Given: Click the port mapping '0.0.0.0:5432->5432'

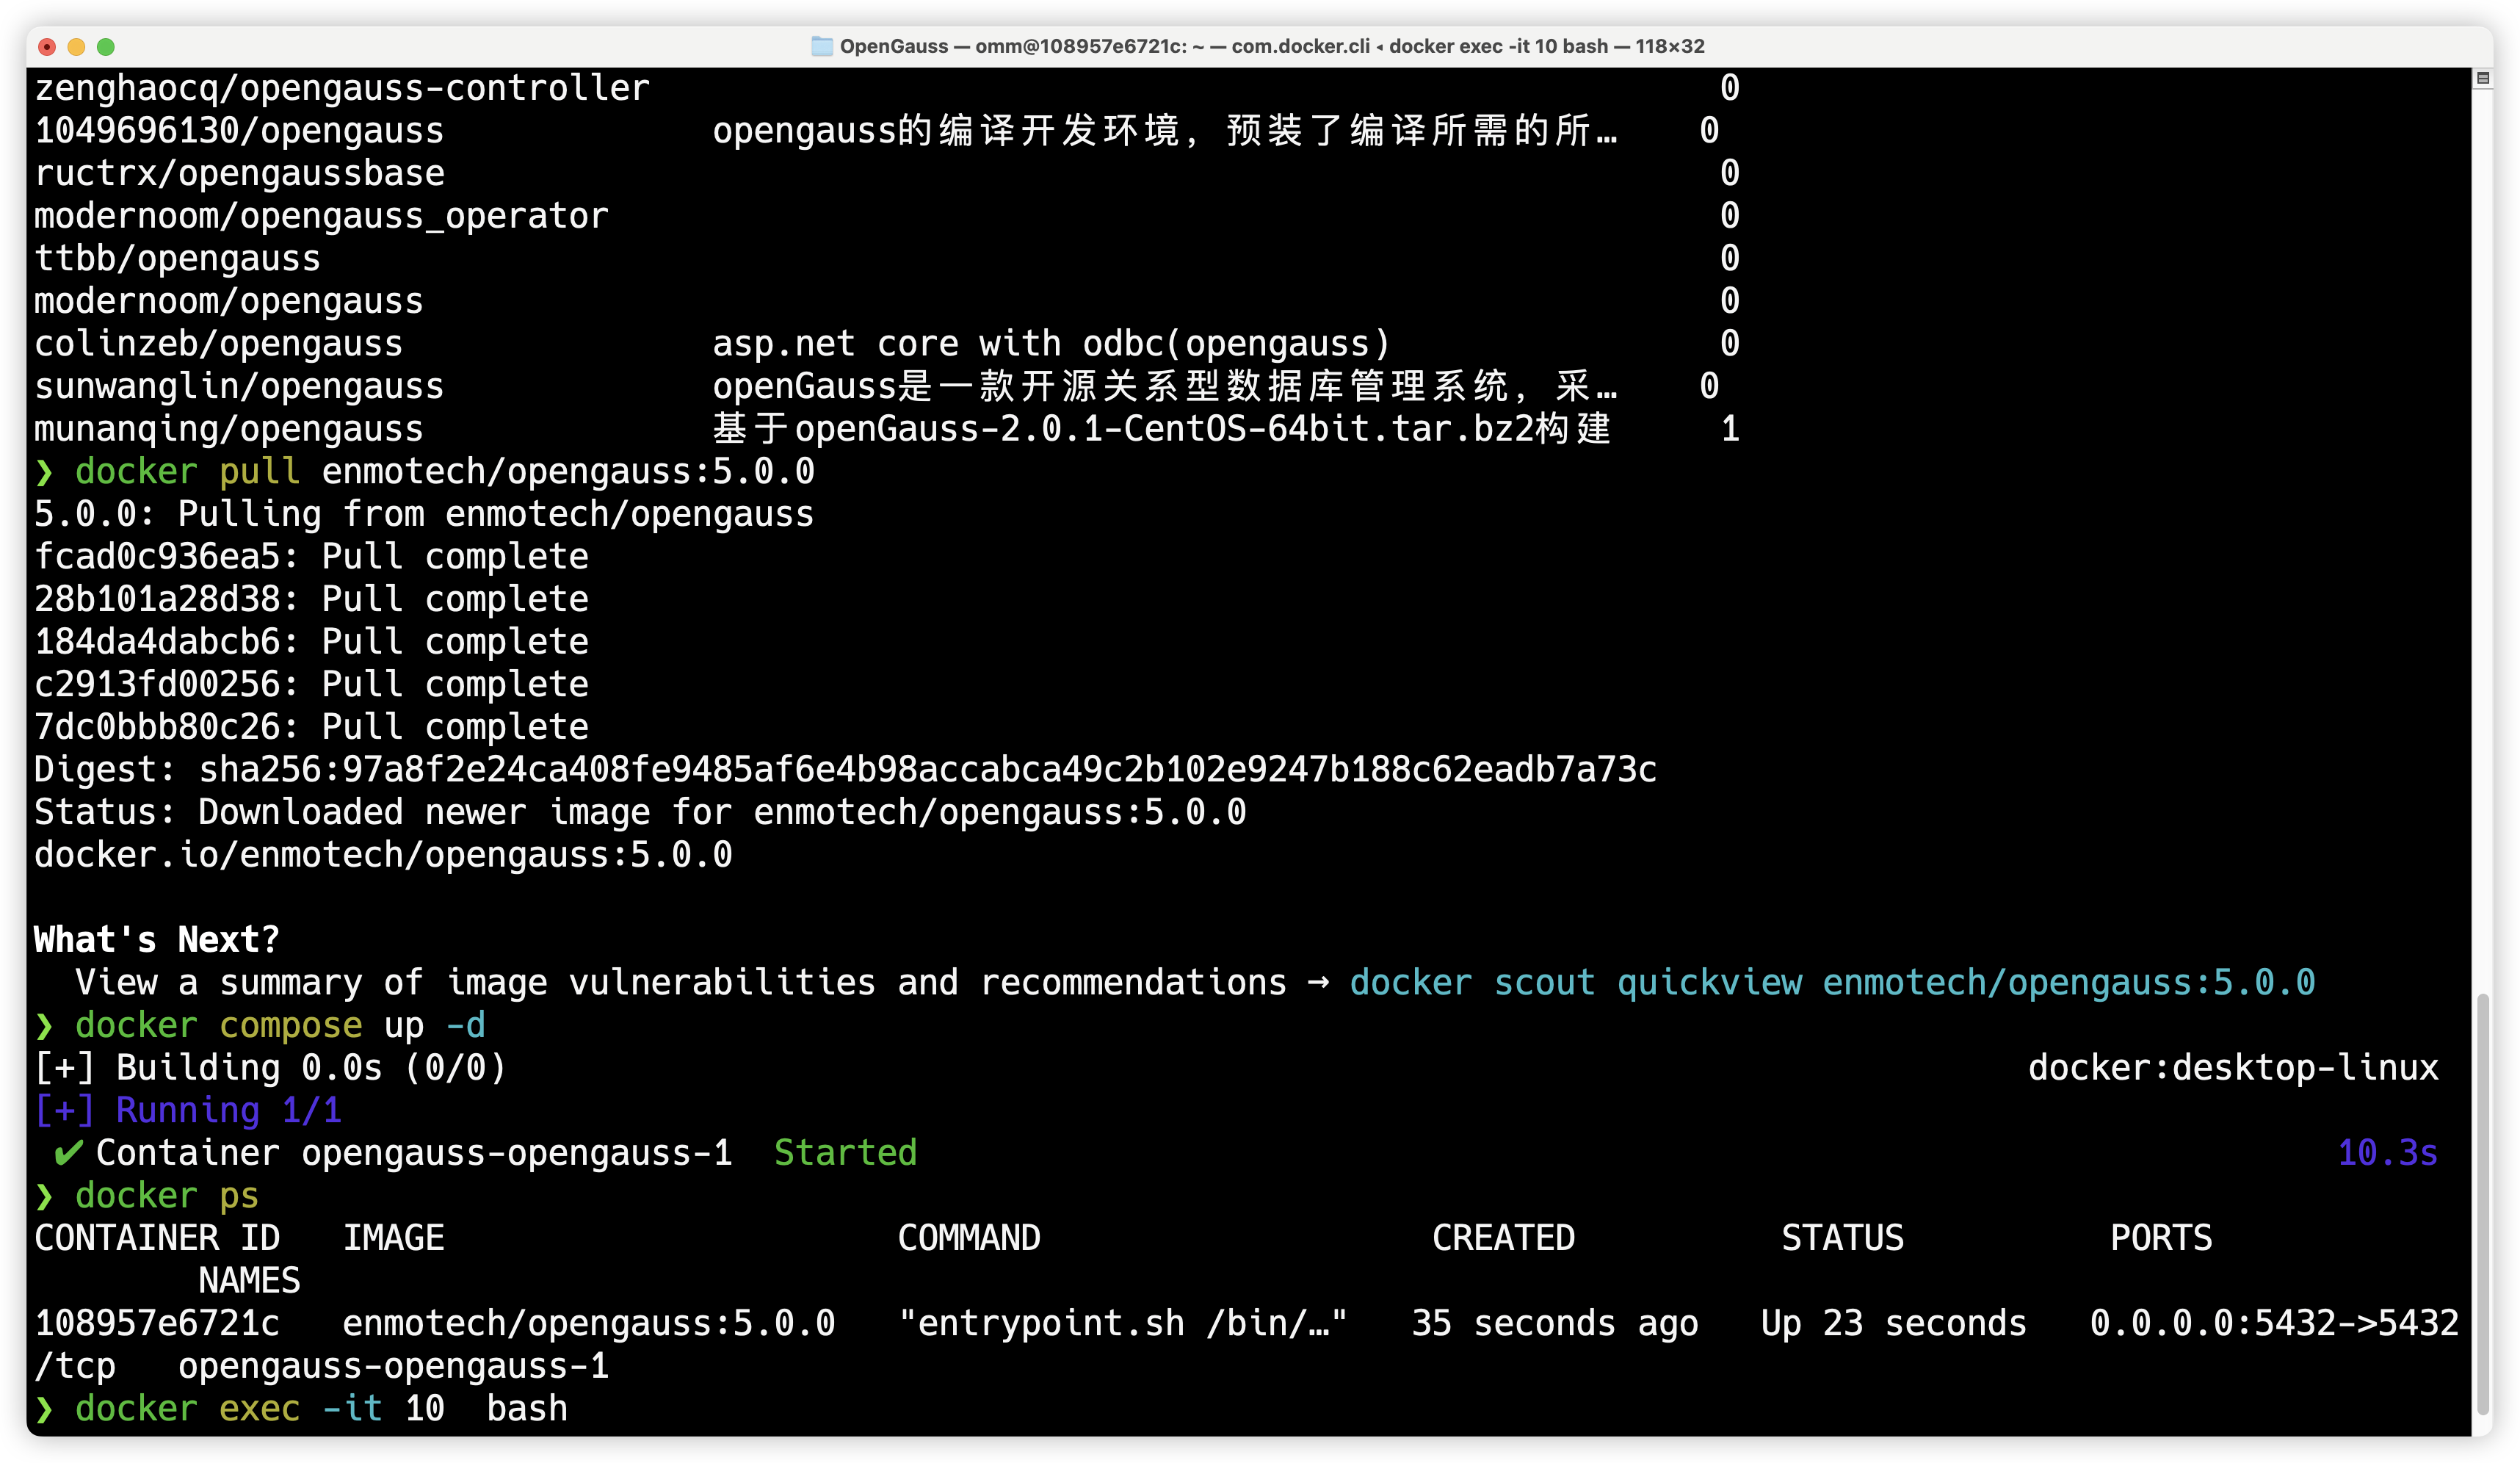Looking at the screenshot, I should click(x=2274, y=1323).
